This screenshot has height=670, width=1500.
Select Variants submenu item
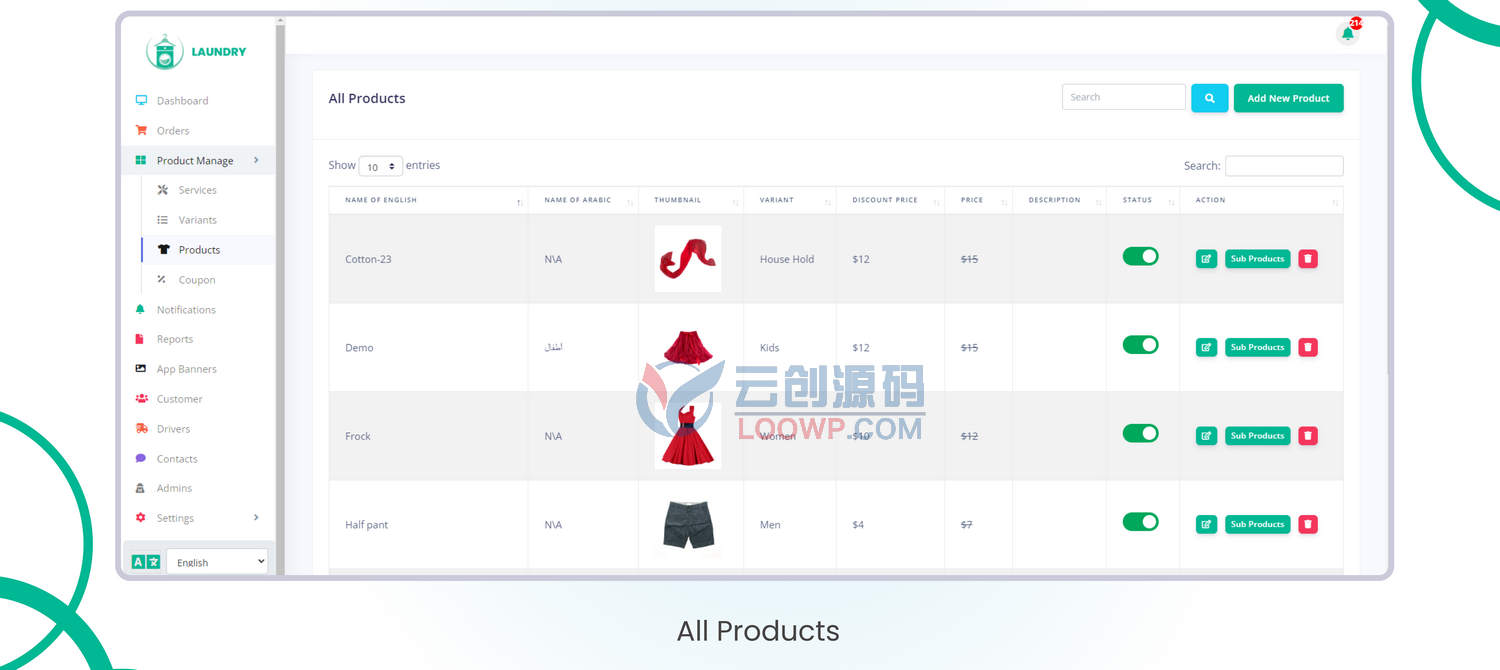coord(198,220)
